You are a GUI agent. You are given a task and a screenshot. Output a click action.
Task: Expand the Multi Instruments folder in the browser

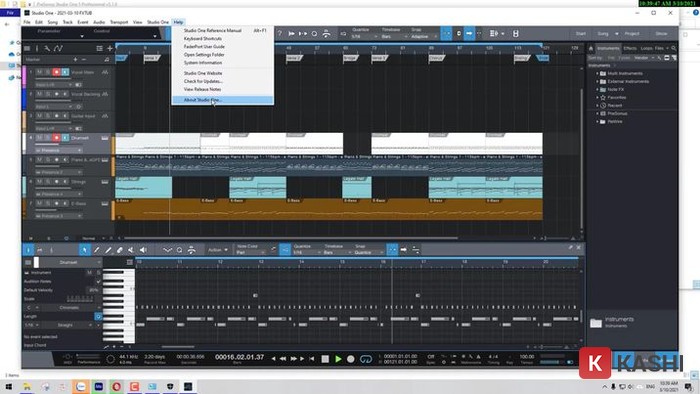click(597, 73)
